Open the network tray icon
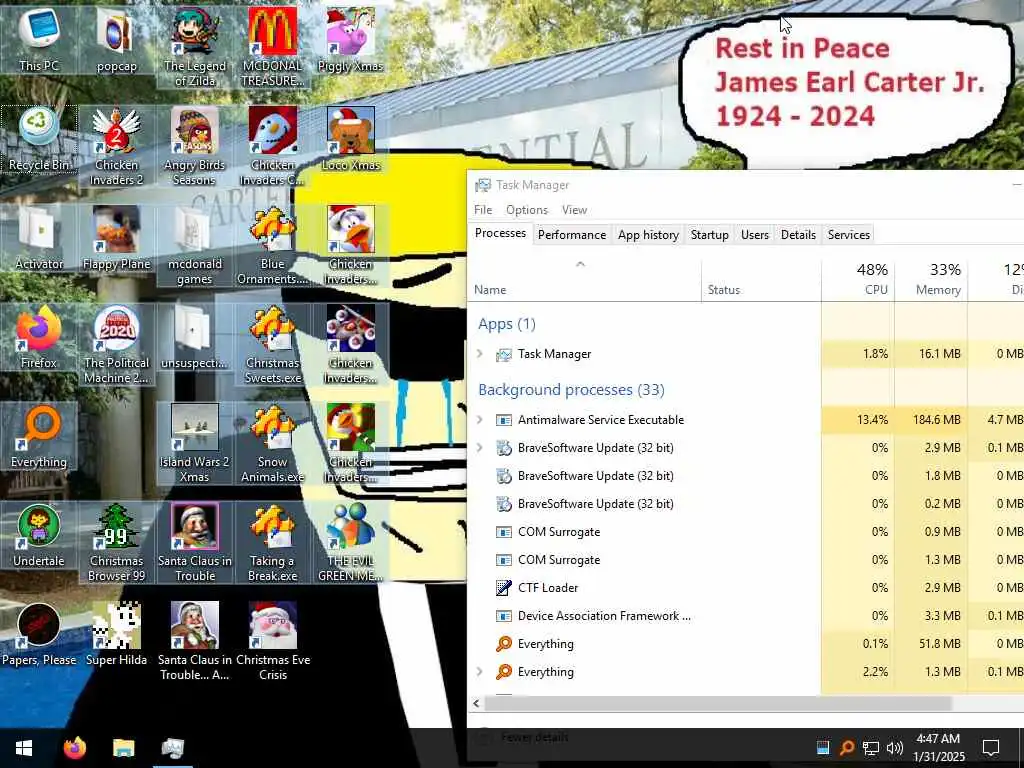 tap(871, 748)
